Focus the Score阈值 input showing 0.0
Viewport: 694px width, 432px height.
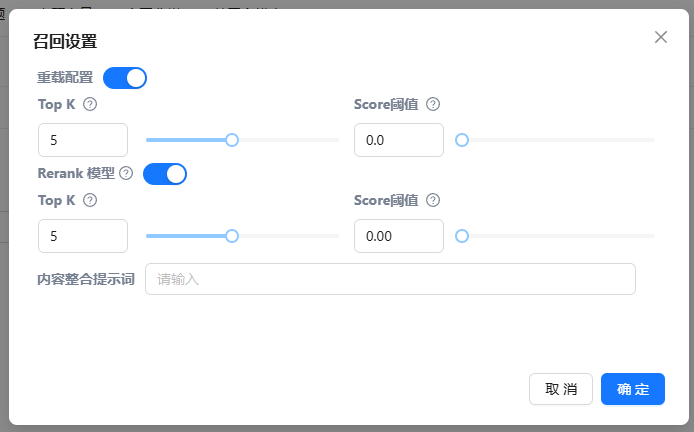coord(398,140)
